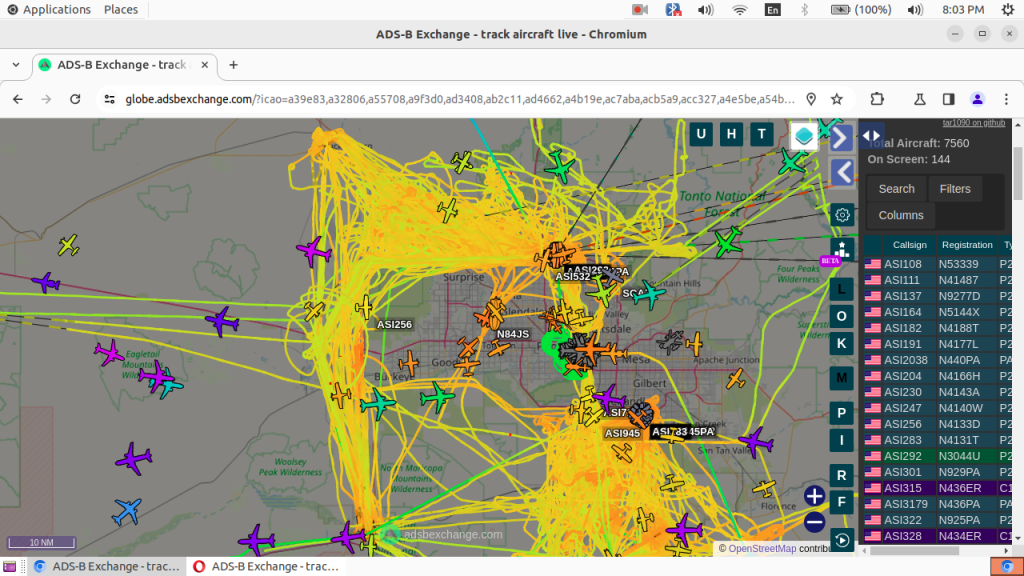1024x576 pixels.
Task: Toggle the L labels button
Action: pos(842,289)
